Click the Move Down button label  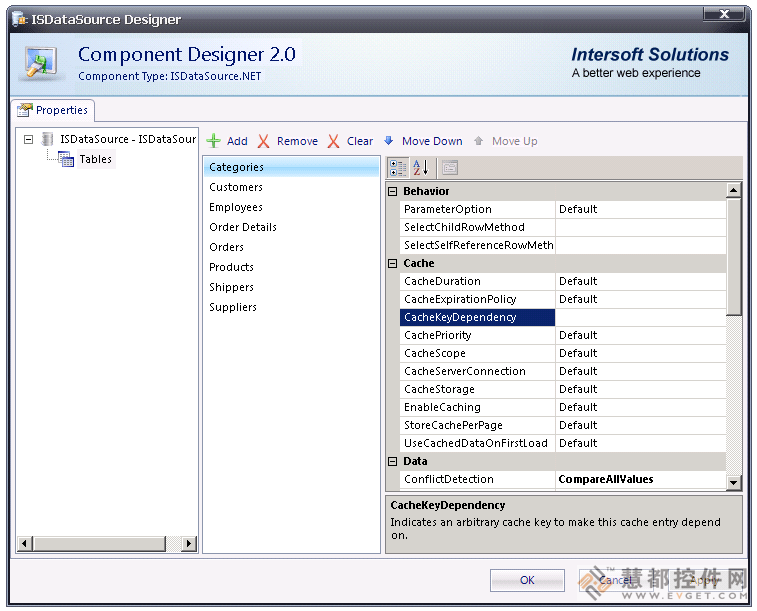tap(432, 141)
